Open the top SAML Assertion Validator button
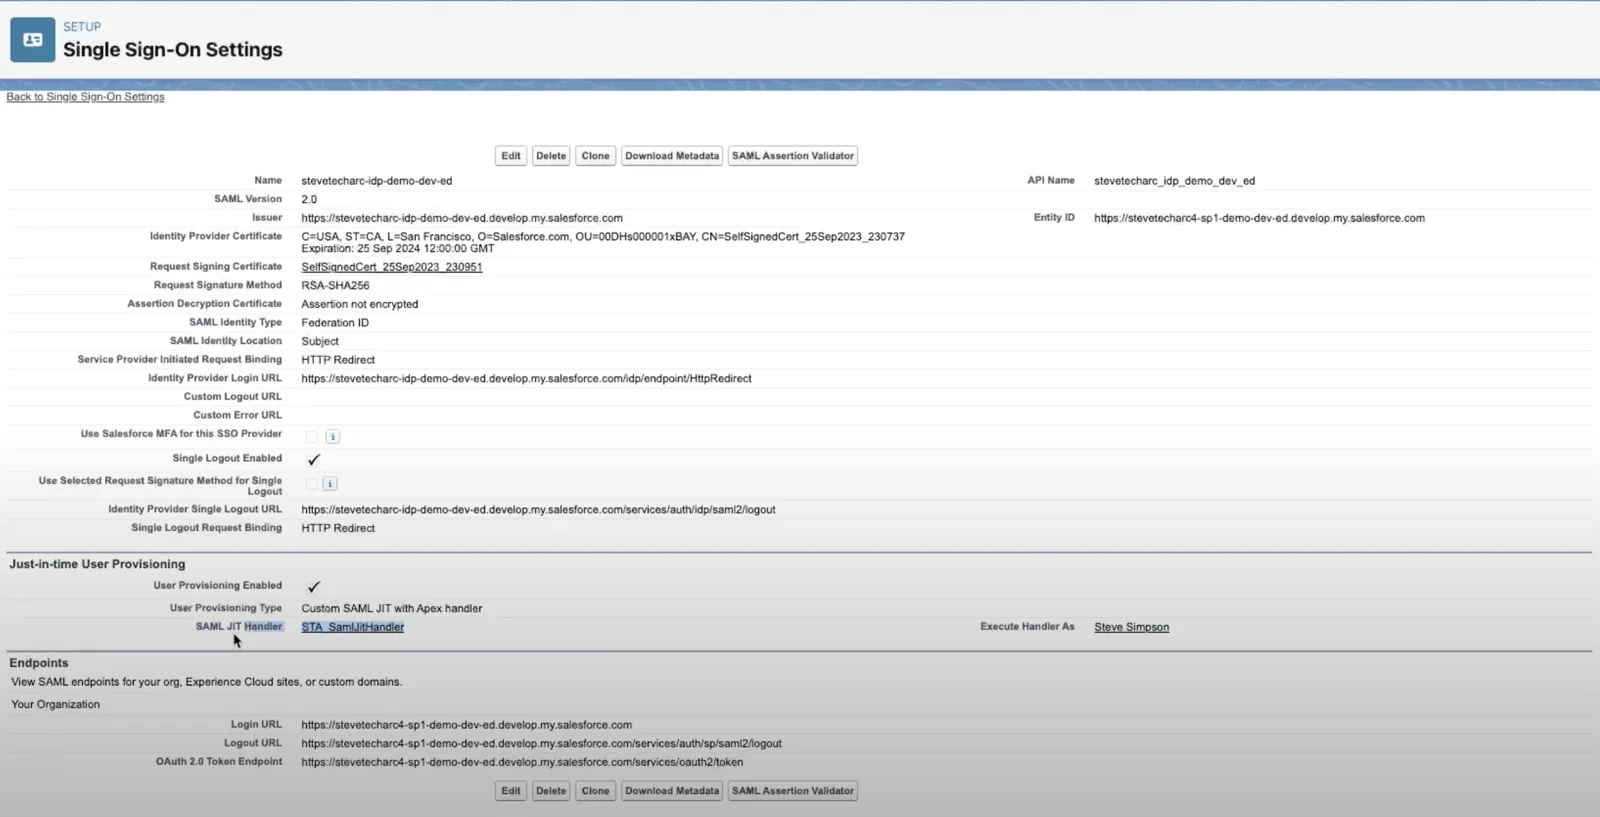1600x817 pixels. pyautogui.click(x=793, y=156)
